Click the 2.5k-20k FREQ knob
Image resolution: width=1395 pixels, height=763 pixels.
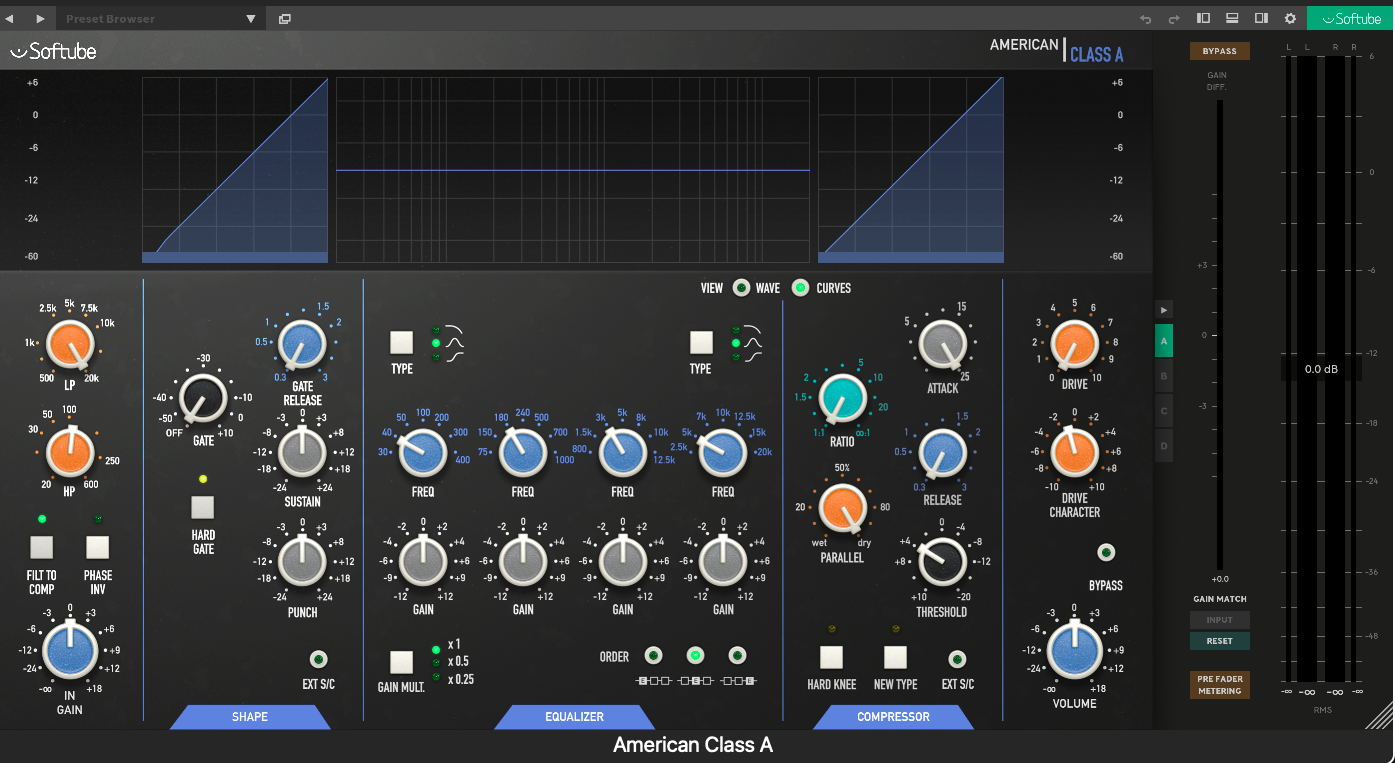click(722, 452)
